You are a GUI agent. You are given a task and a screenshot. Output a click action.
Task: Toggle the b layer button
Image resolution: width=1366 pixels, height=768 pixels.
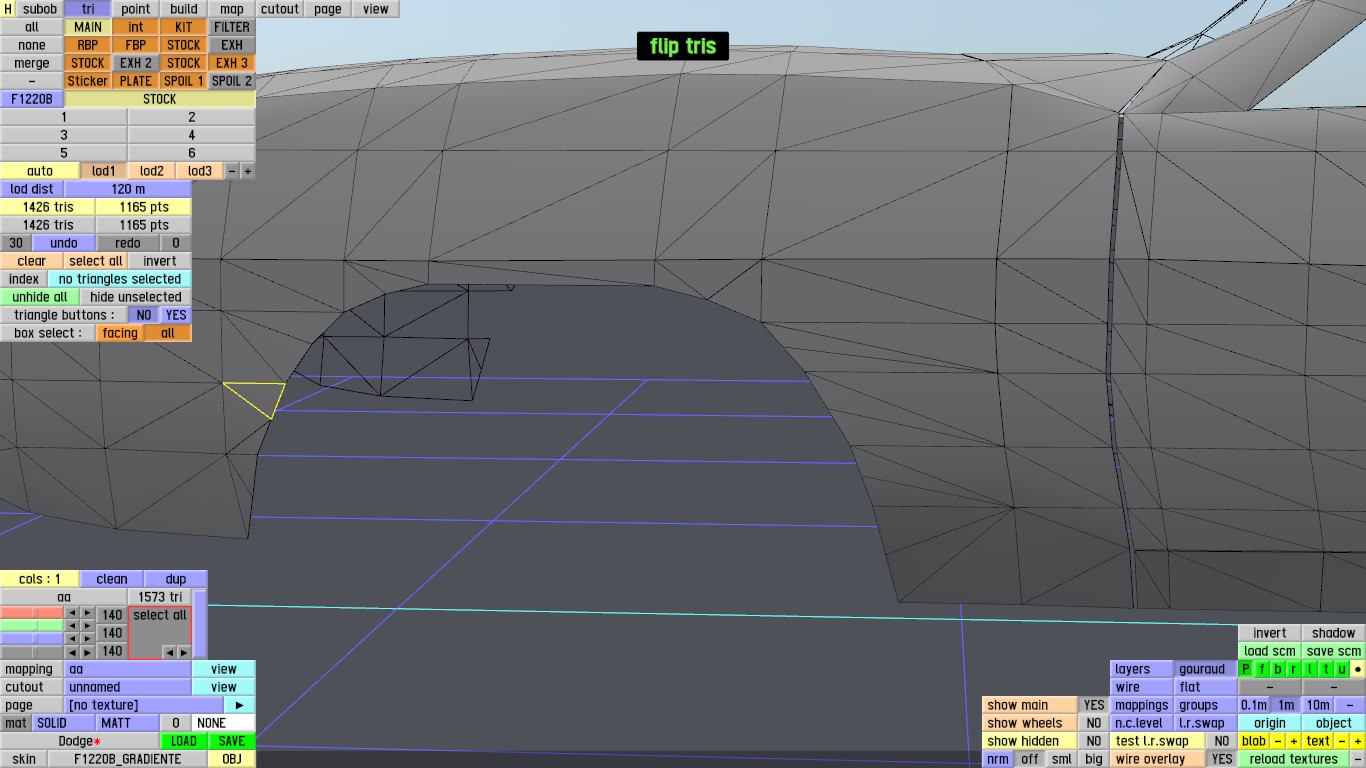point(1278,669)
